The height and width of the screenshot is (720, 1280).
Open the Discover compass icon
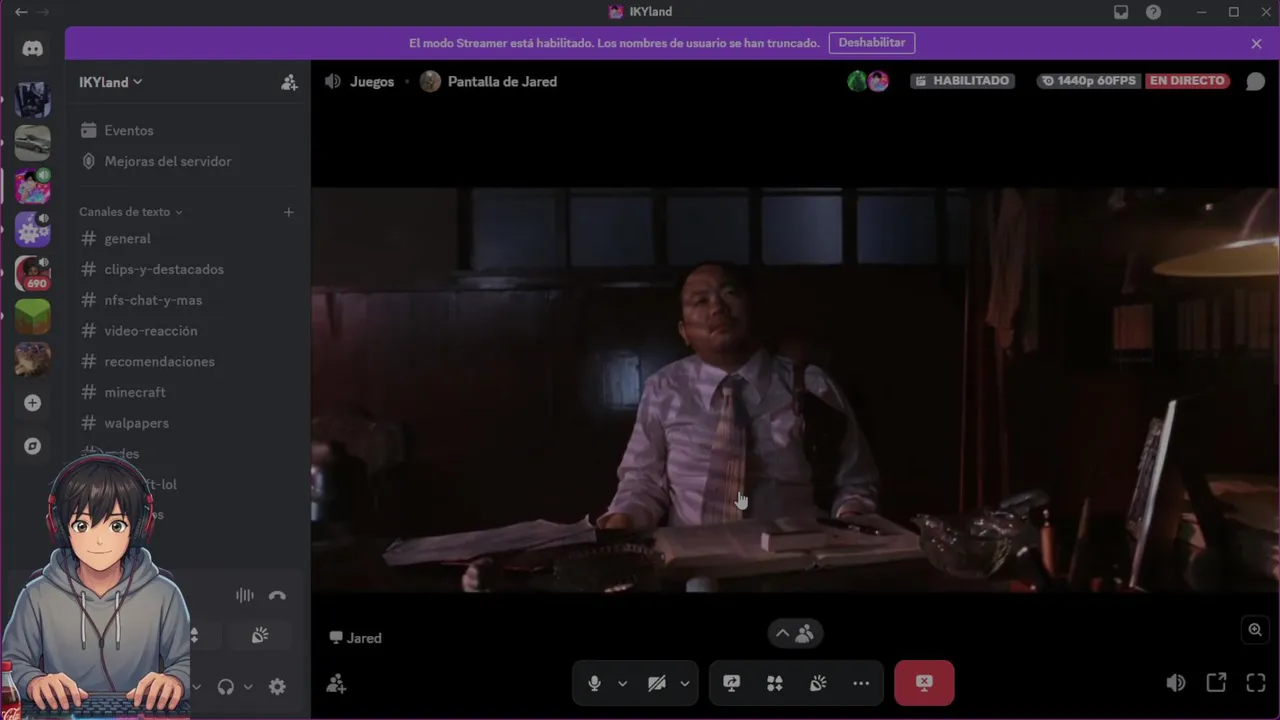pos(32,446)
